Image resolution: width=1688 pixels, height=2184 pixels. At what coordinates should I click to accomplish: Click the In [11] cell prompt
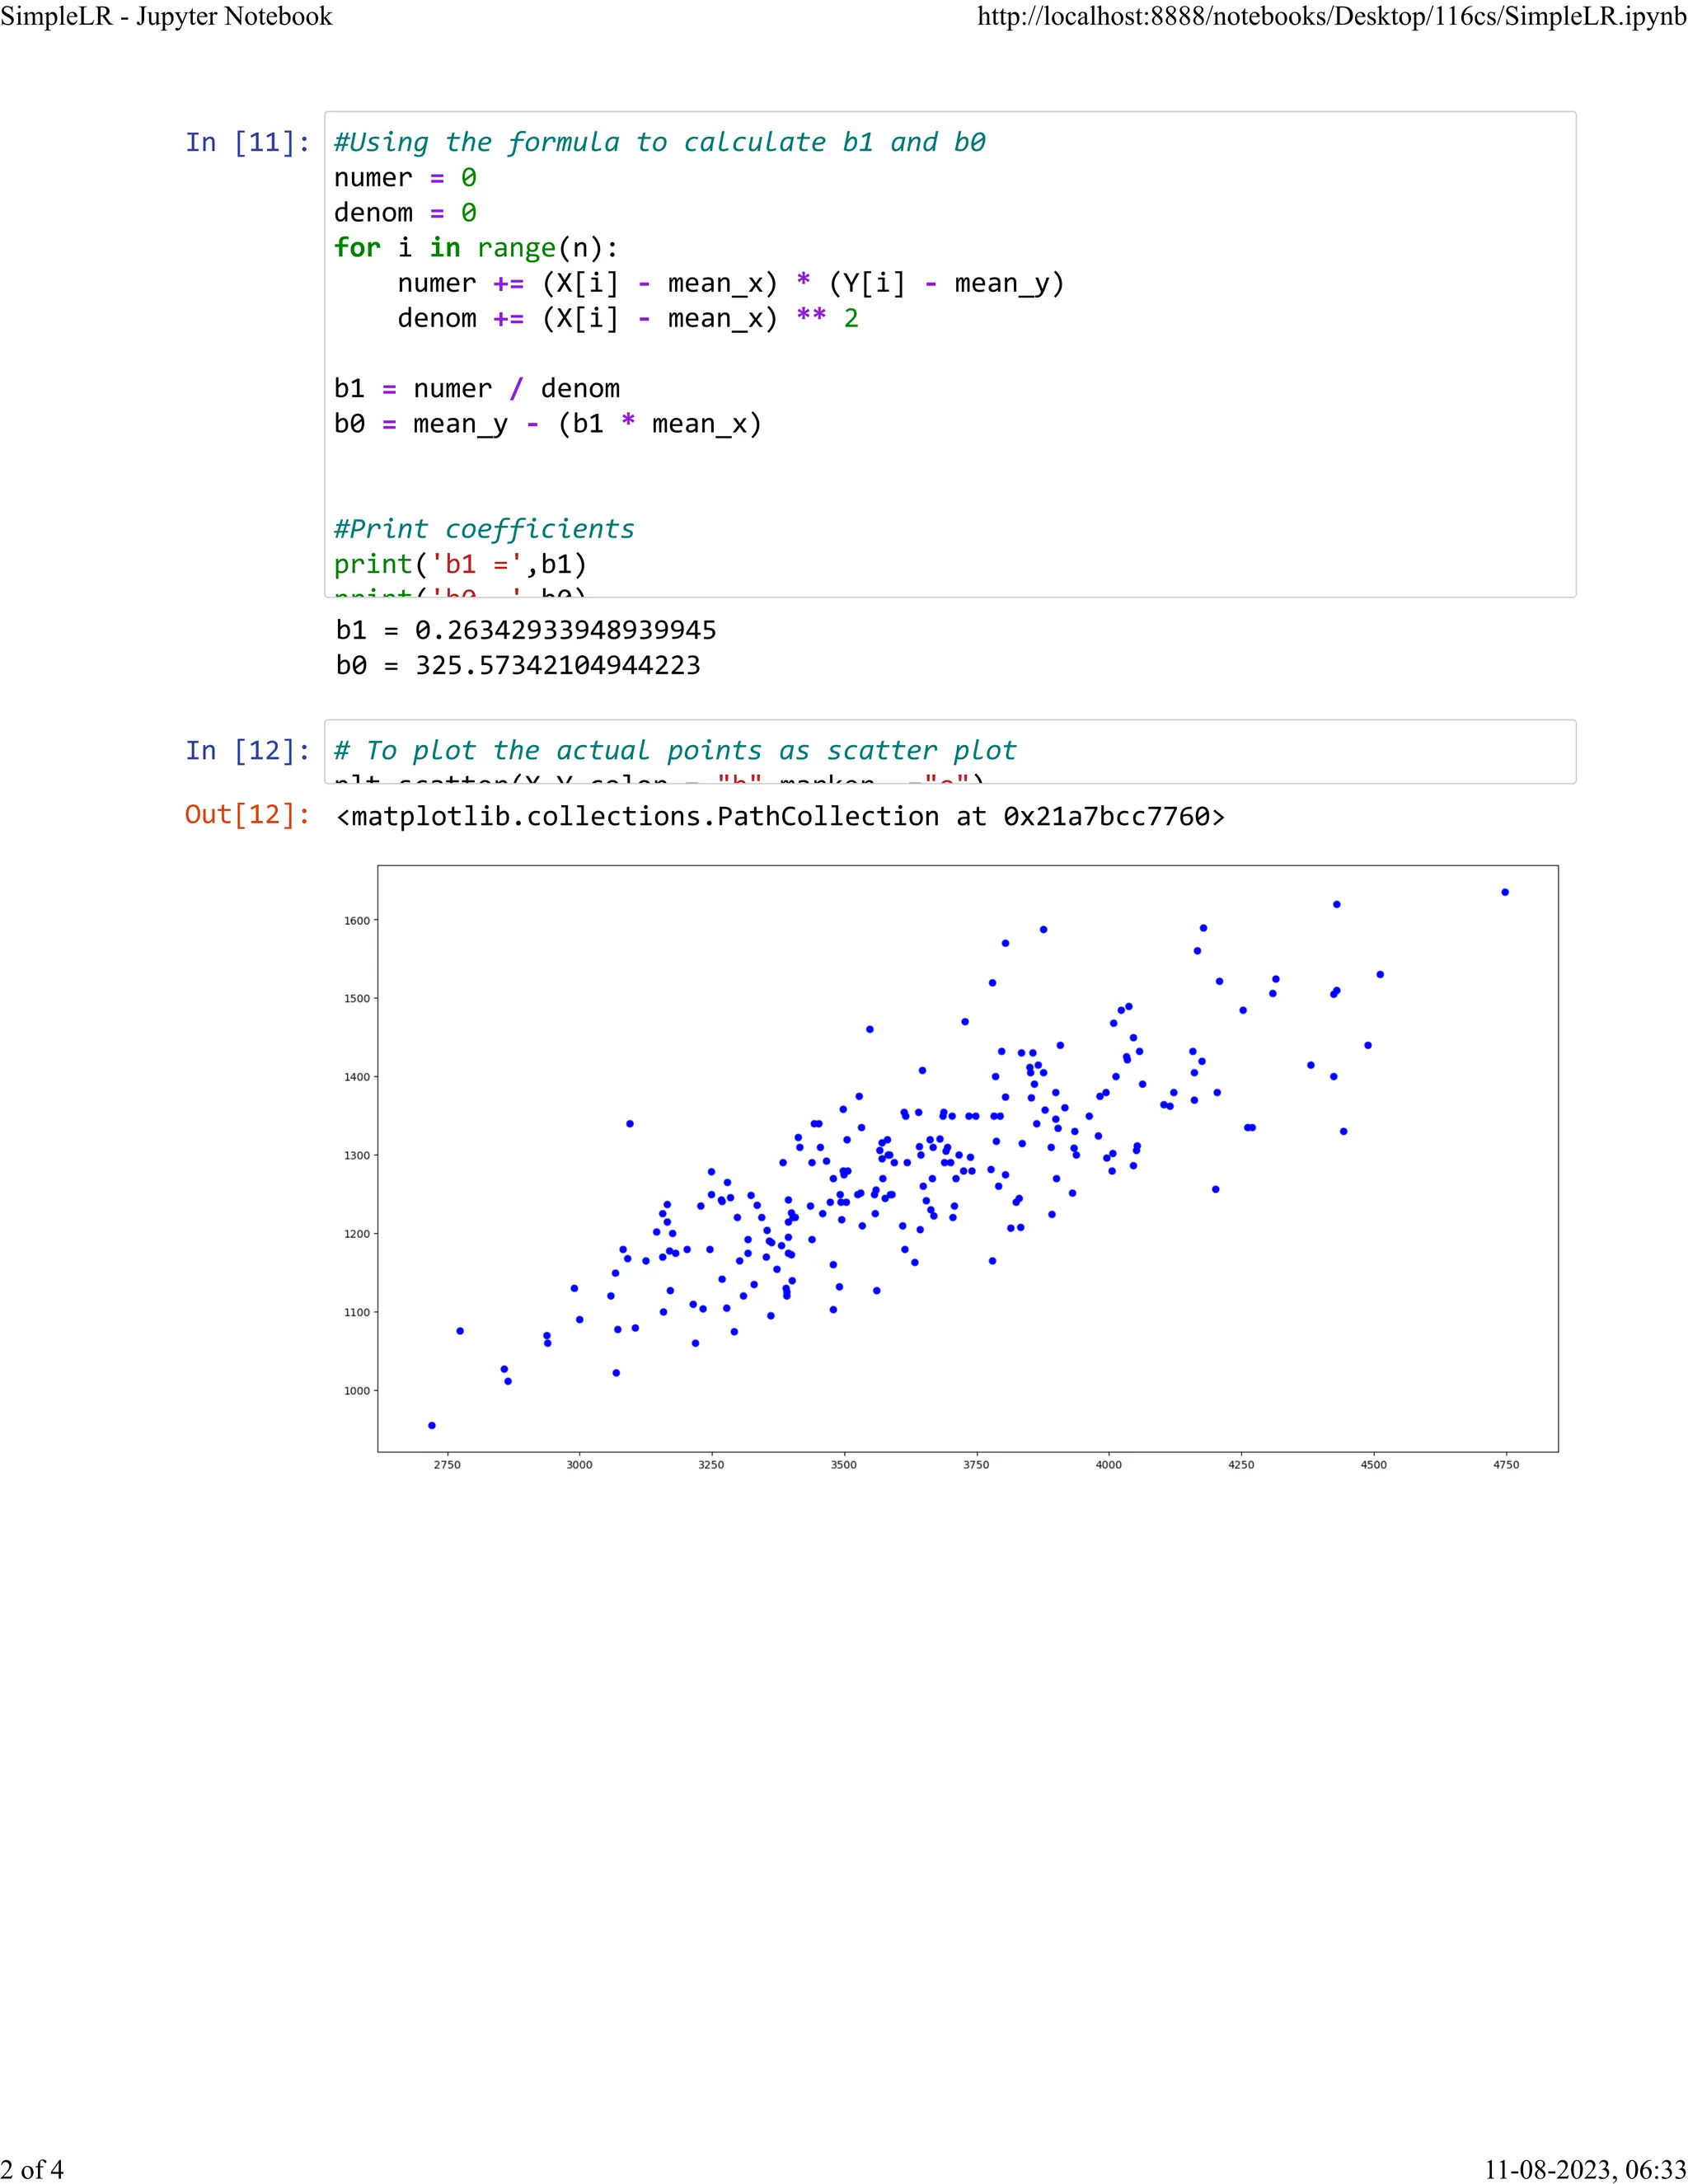pyautogui.click(x=248, y=142)
